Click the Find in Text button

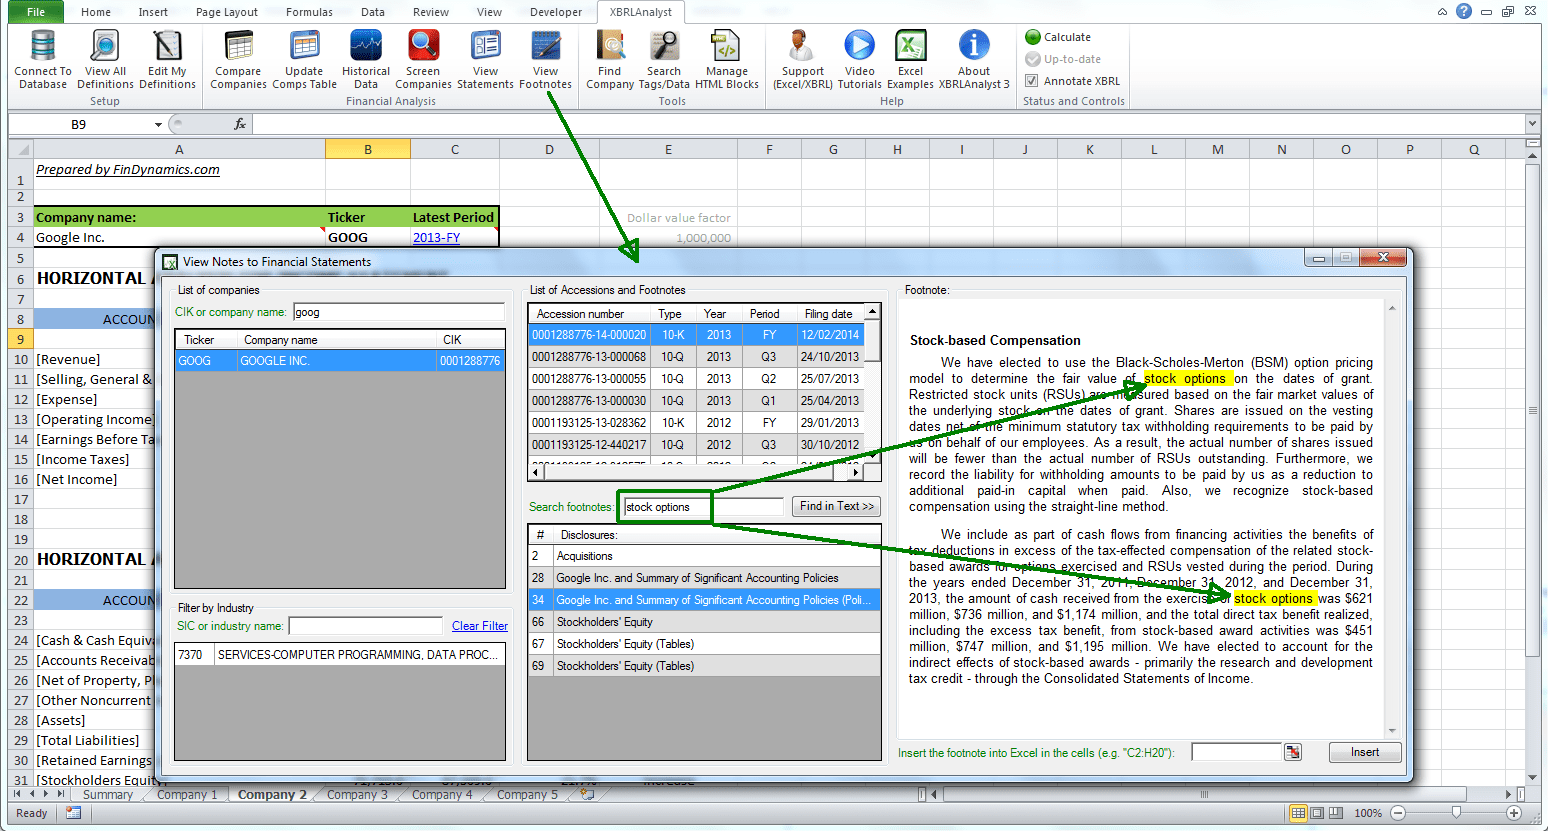835,508
